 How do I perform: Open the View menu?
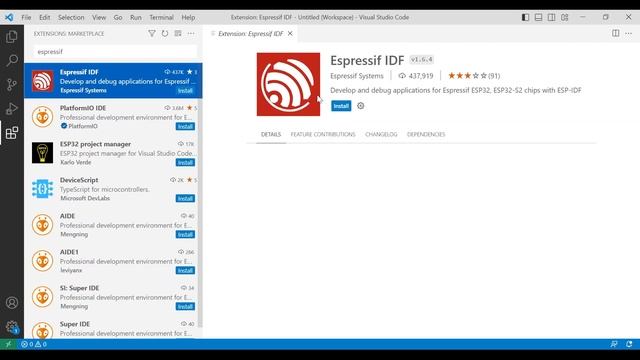point(99,17)
